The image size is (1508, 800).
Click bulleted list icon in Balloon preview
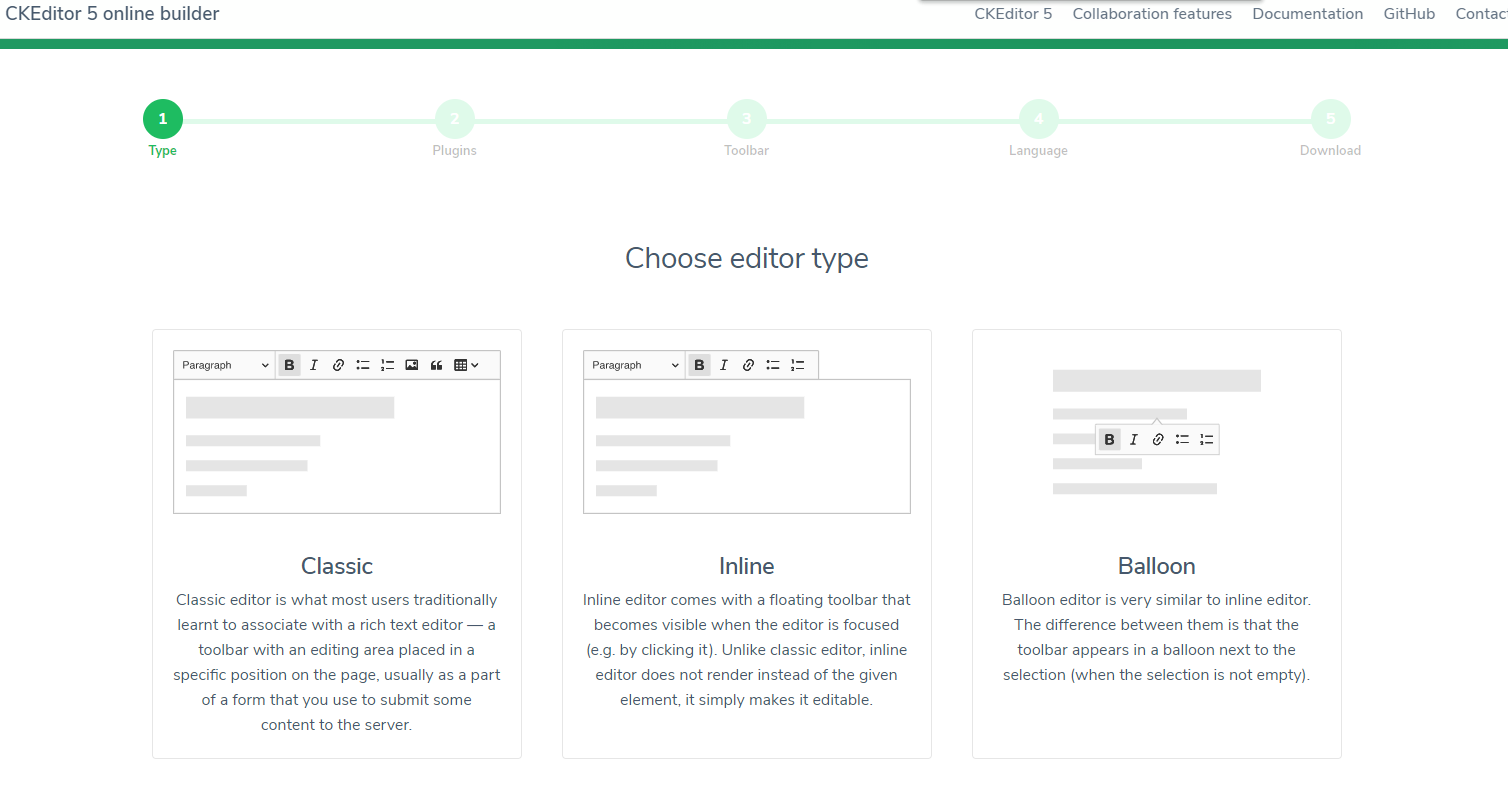[1183, 439]
